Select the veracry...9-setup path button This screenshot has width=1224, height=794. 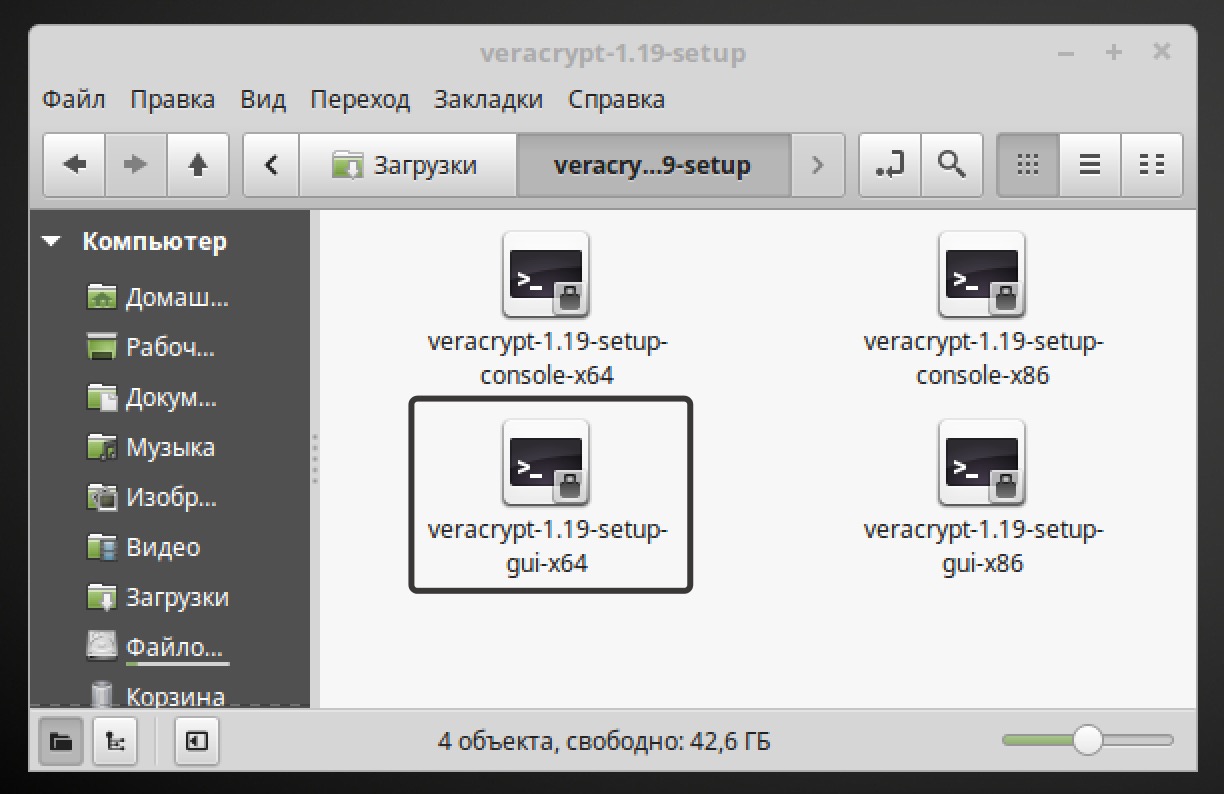653,165
